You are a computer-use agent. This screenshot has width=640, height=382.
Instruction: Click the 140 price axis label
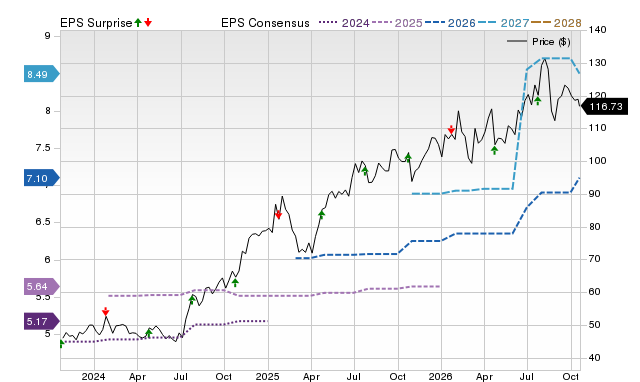click(598, 30)
